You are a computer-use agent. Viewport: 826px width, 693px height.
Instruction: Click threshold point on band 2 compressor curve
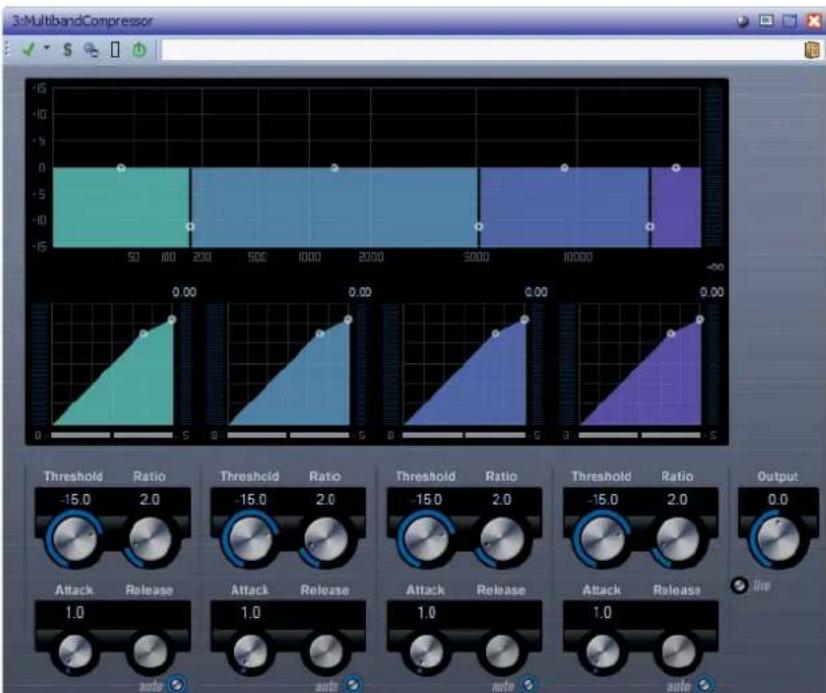pos(320,334)
